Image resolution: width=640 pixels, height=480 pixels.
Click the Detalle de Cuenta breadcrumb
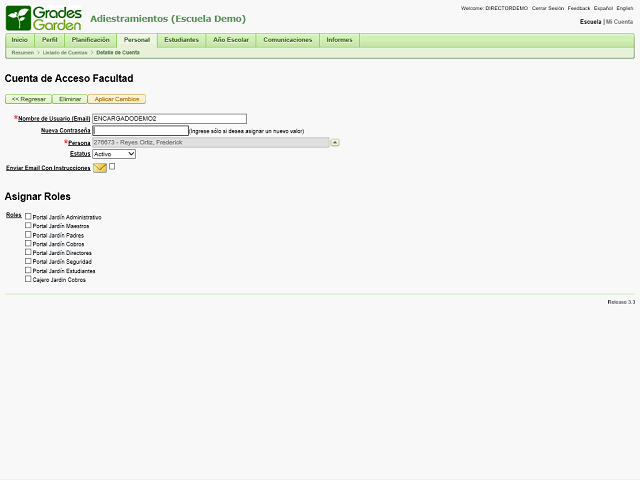[118, 53]
